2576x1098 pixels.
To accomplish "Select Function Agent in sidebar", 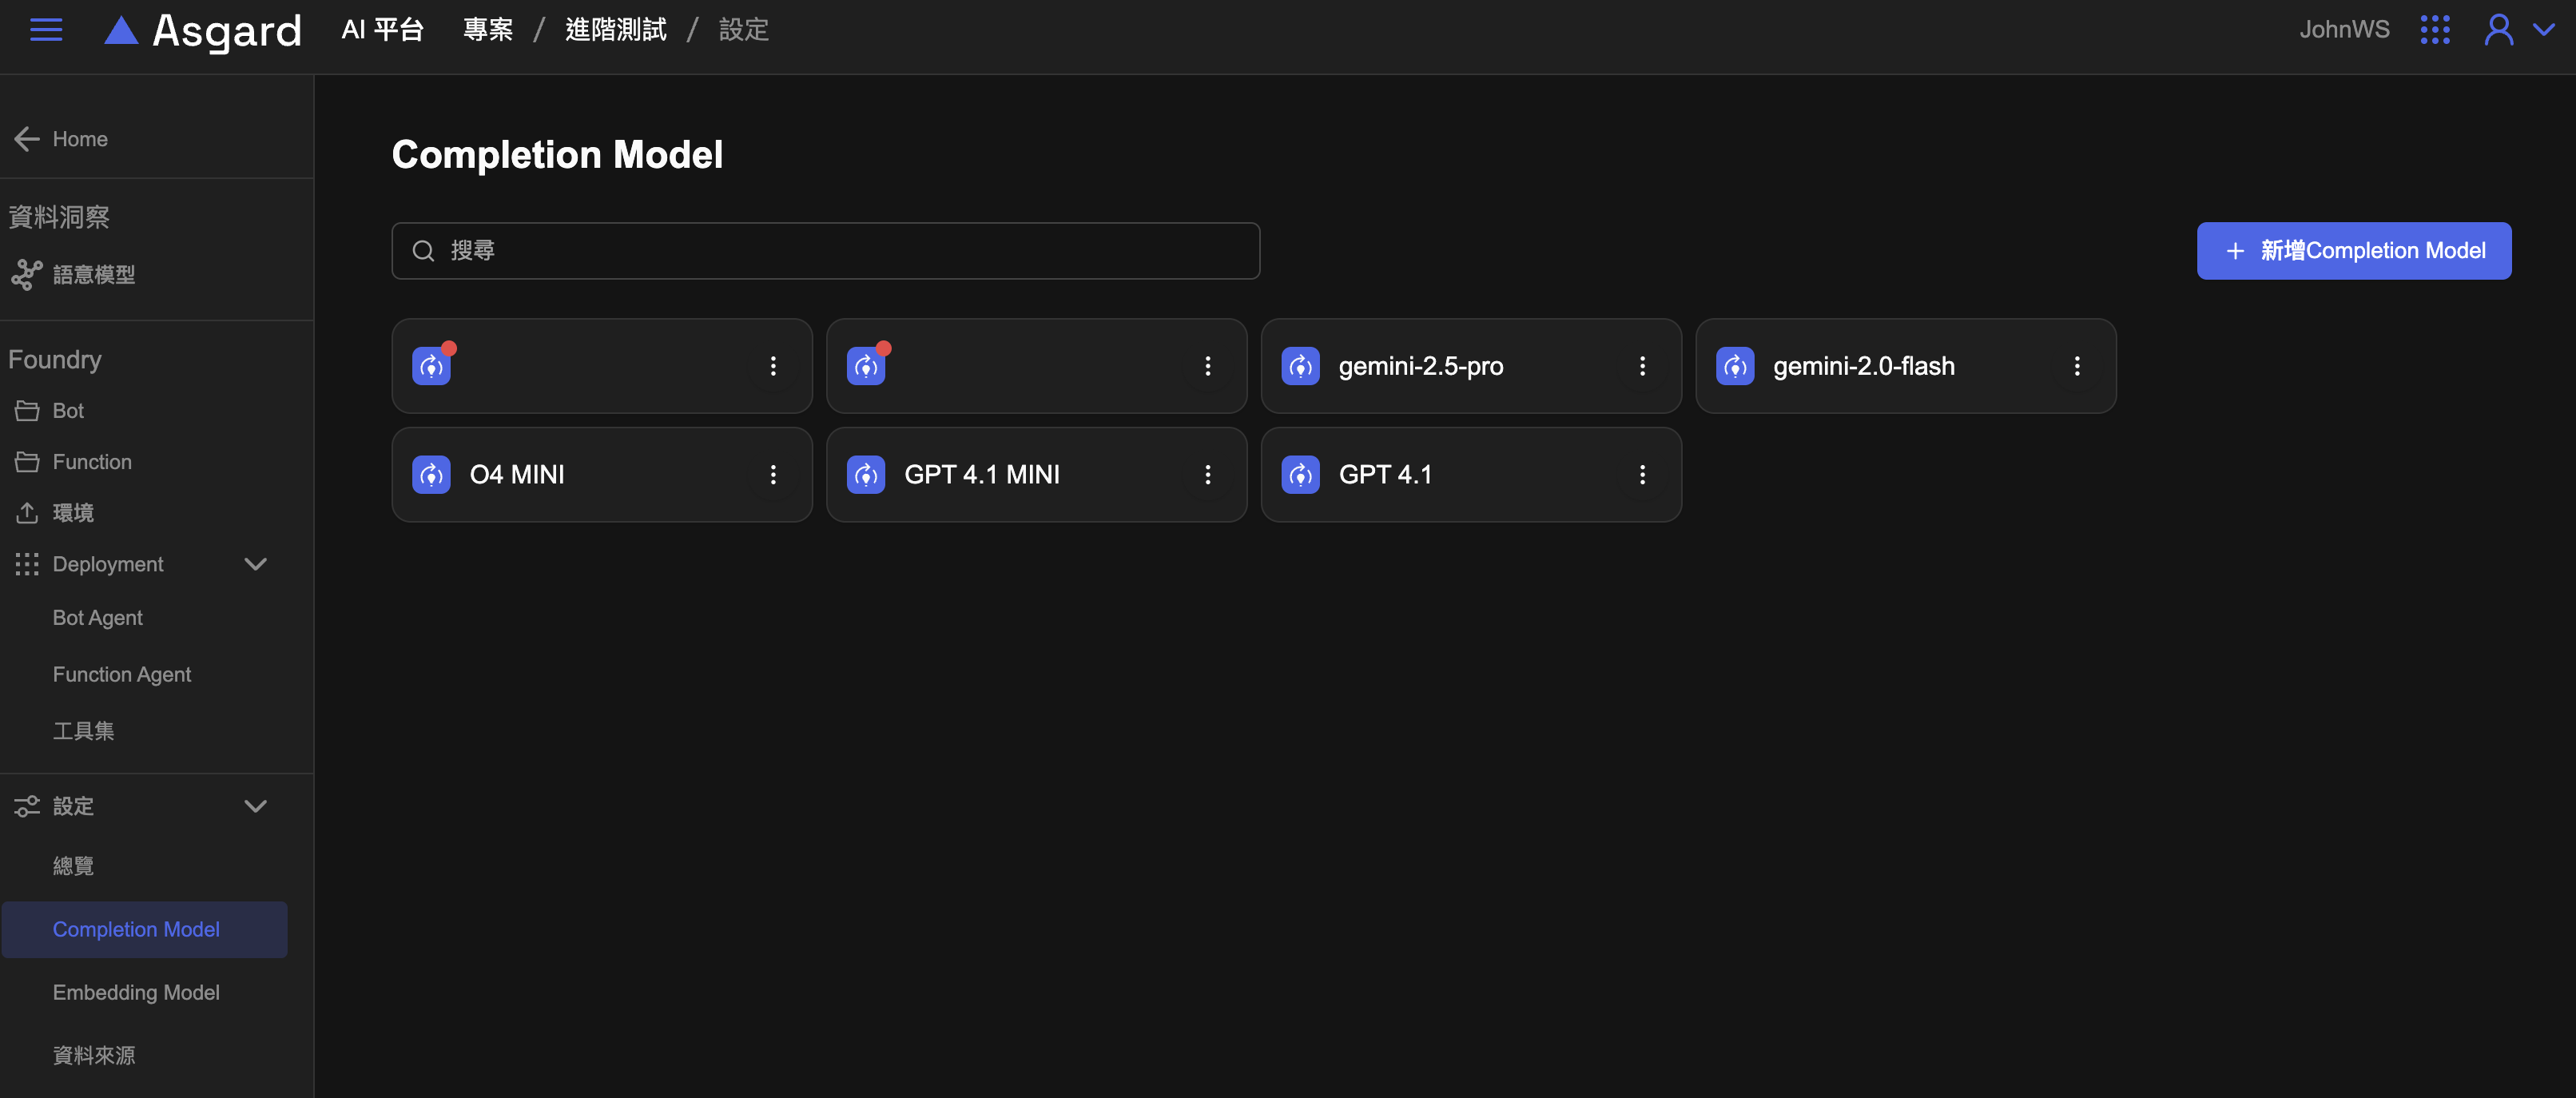I will click(121, 675).
